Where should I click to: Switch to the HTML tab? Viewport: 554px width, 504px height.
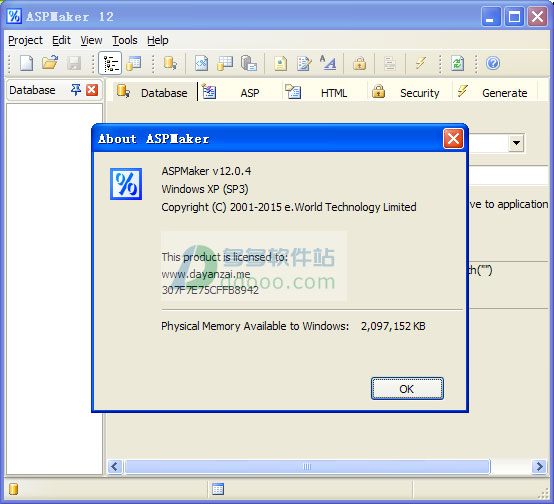(x=325, y=92)
